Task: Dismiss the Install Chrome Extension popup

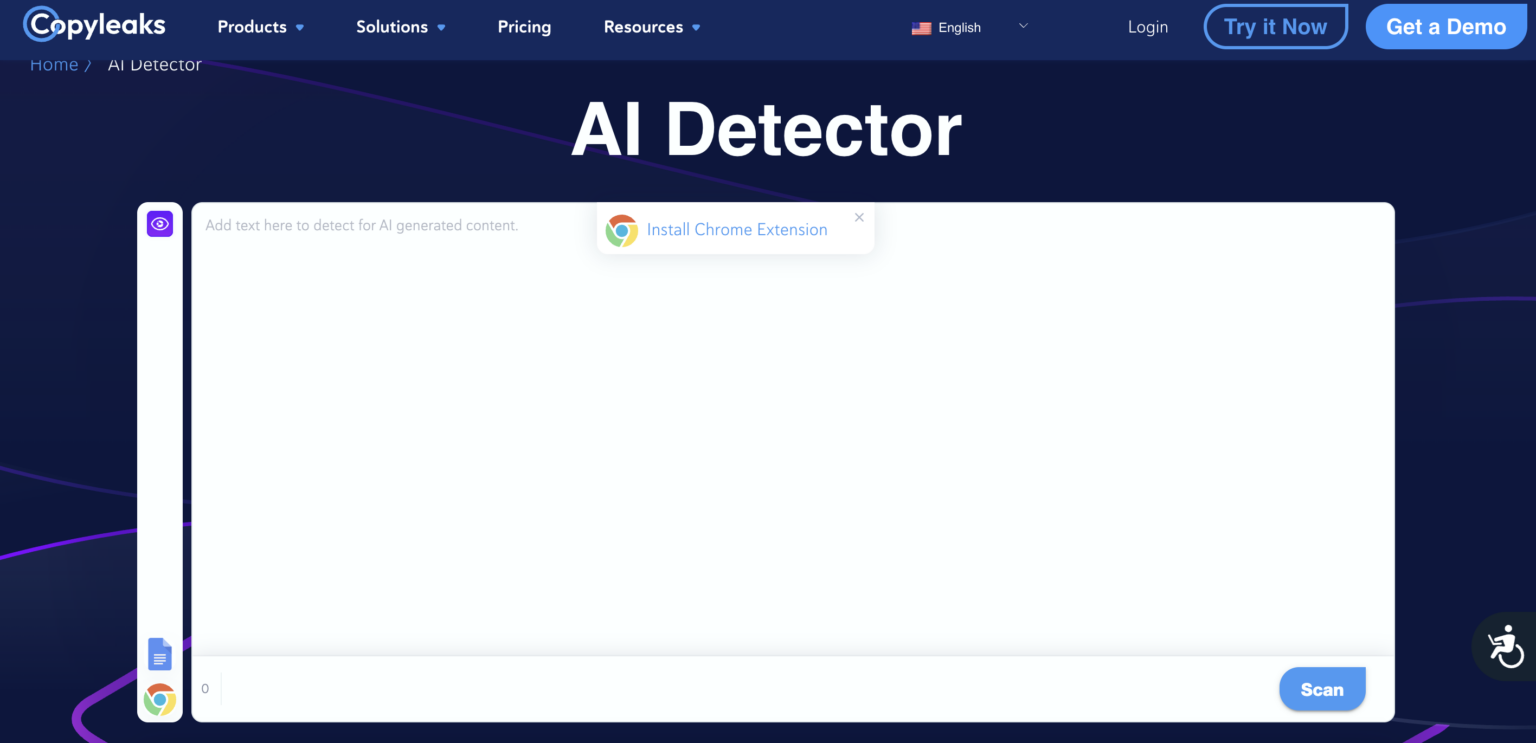Action: coord(859,217)
